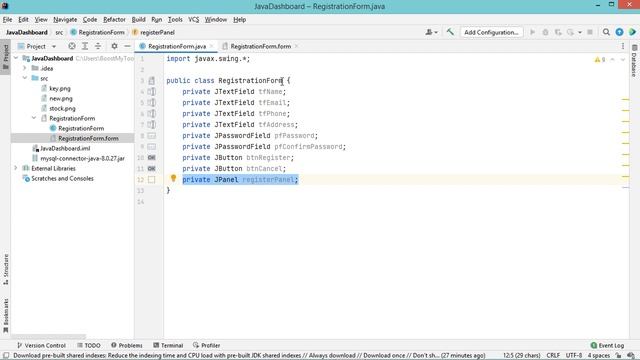Viewport: 640px width, 360px height.
Task: Click the Build project hammer icon
Action: pos(450,32)
